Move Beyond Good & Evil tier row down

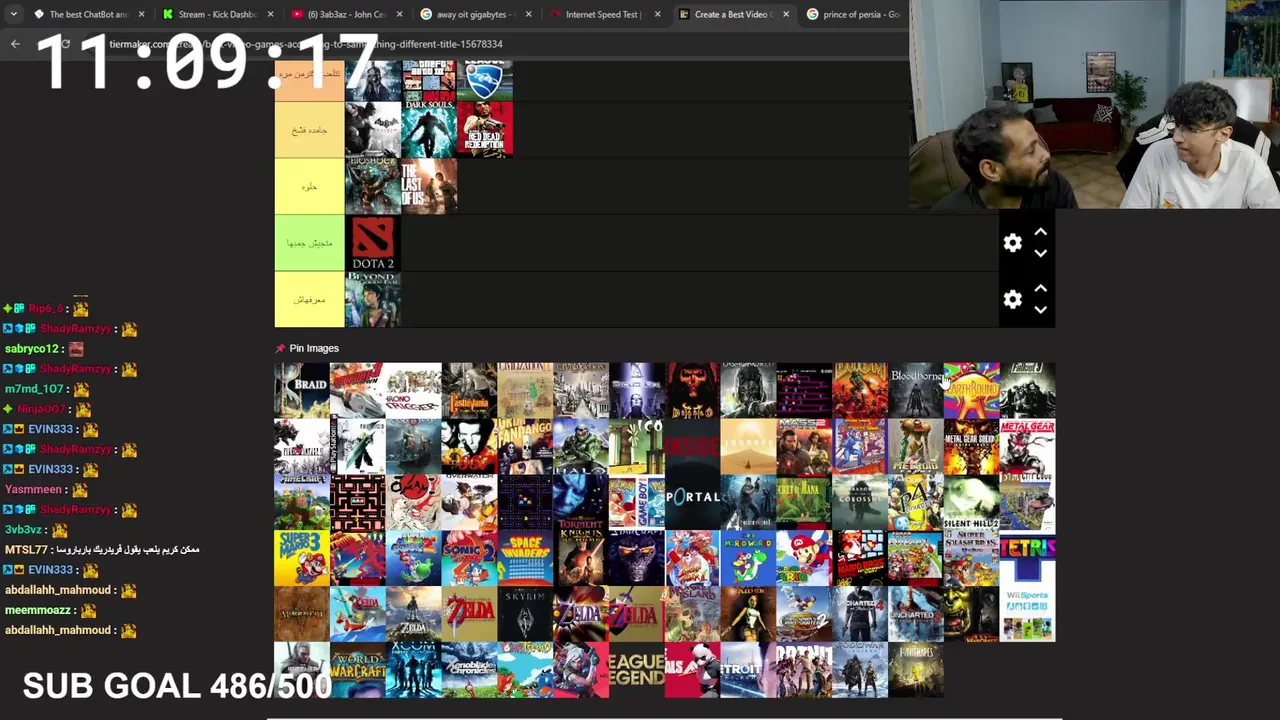[1040, 310]
